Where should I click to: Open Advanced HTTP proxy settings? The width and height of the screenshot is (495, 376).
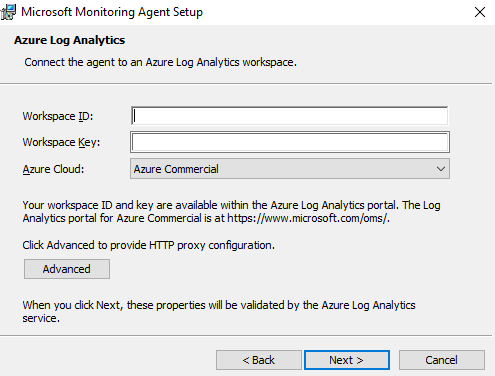coord(67,269)
